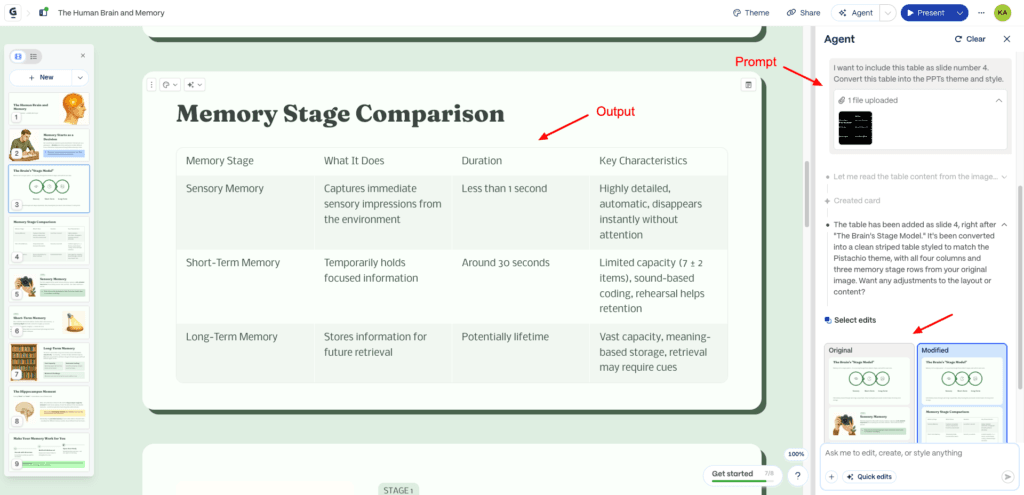The image size is (1024, 495).
Task: Open the Theme settings
Action: pos(751,12)
